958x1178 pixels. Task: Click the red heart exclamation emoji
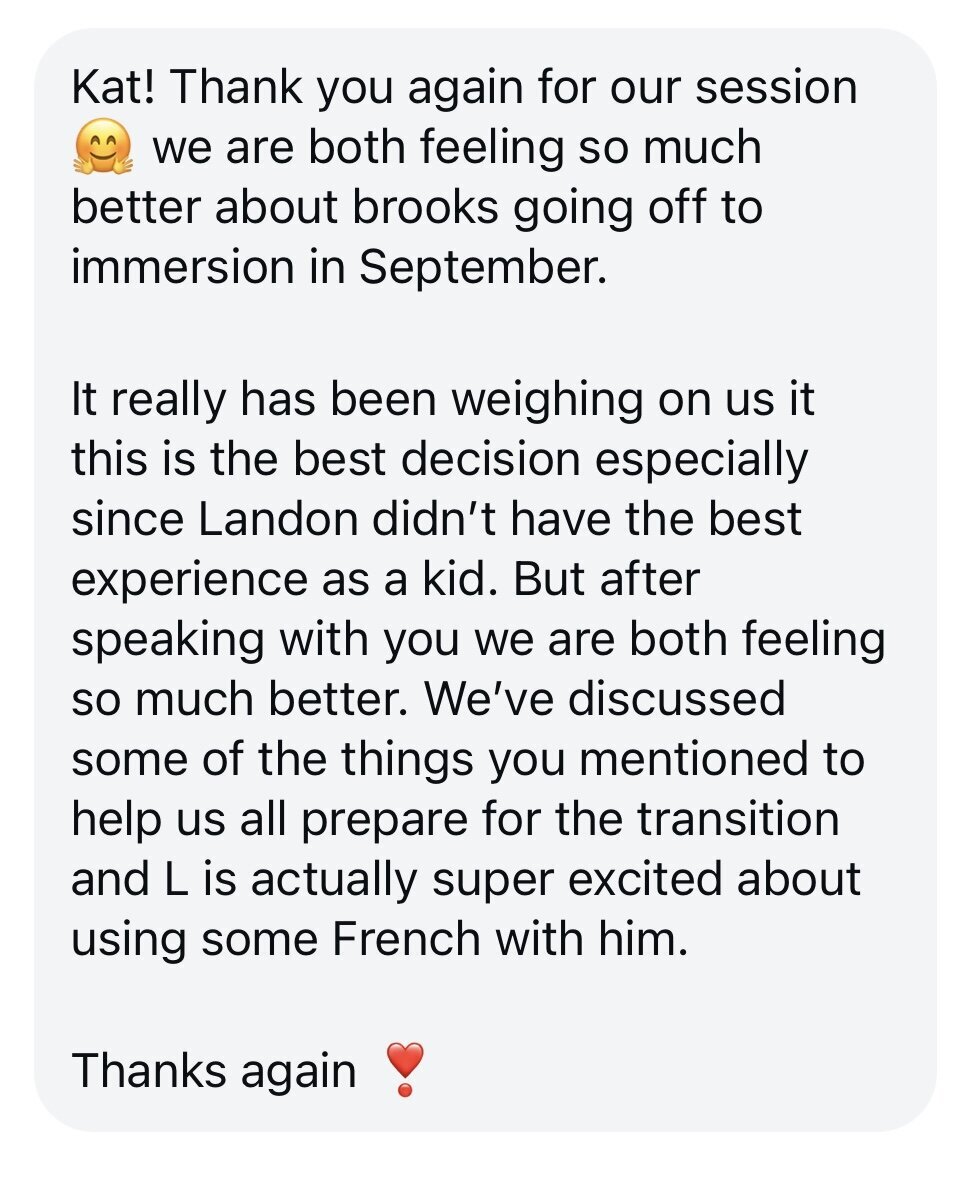[404, 1070]
